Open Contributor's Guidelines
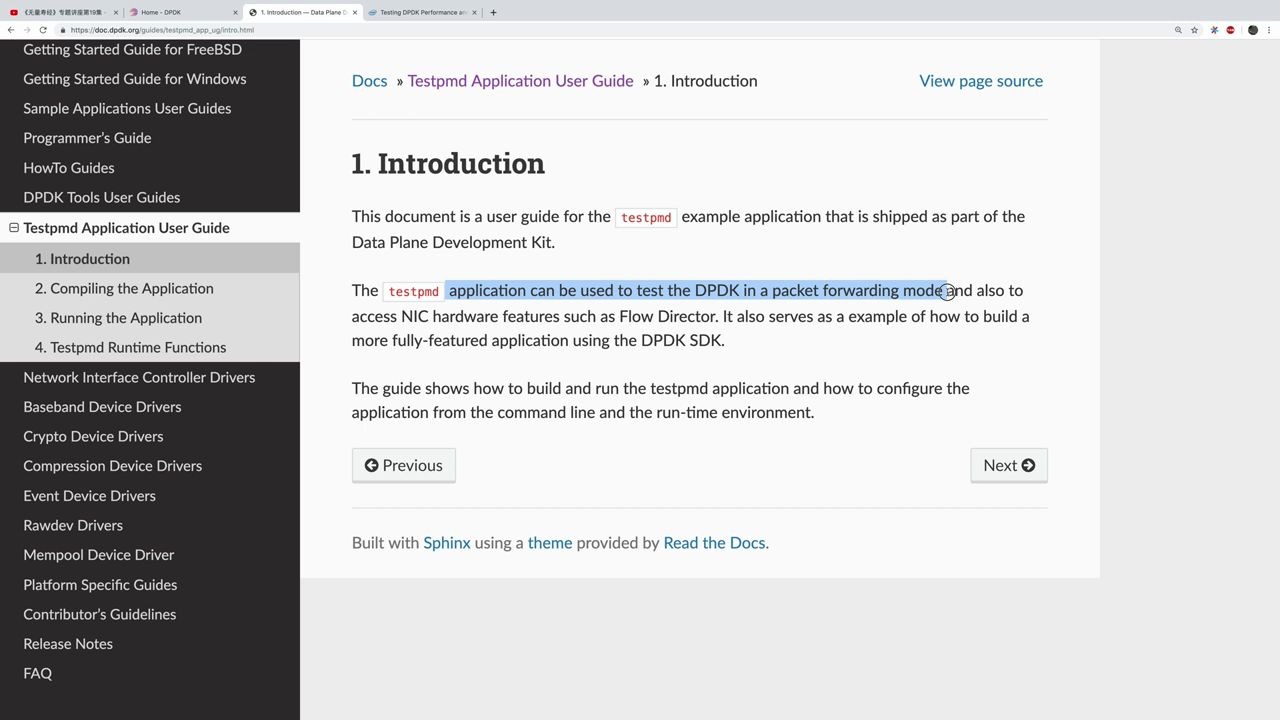 [x=99, y=614]
